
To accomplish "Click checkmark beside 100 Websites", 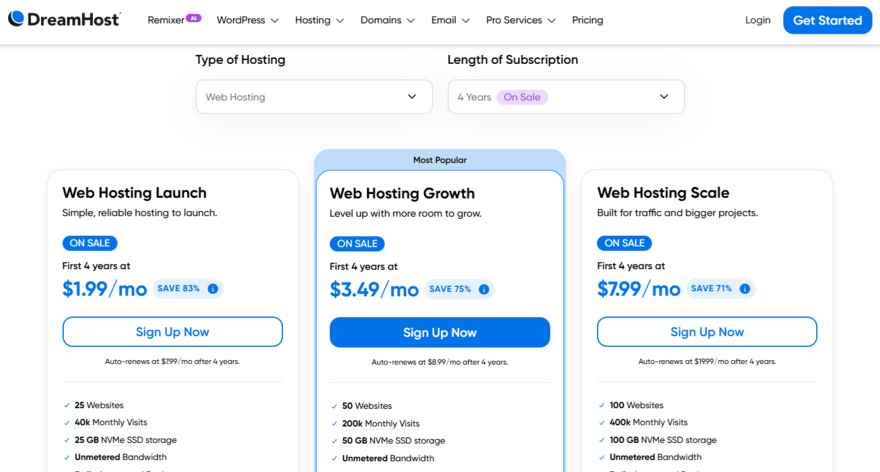I will pyautogui.click(x=602, y=405).
